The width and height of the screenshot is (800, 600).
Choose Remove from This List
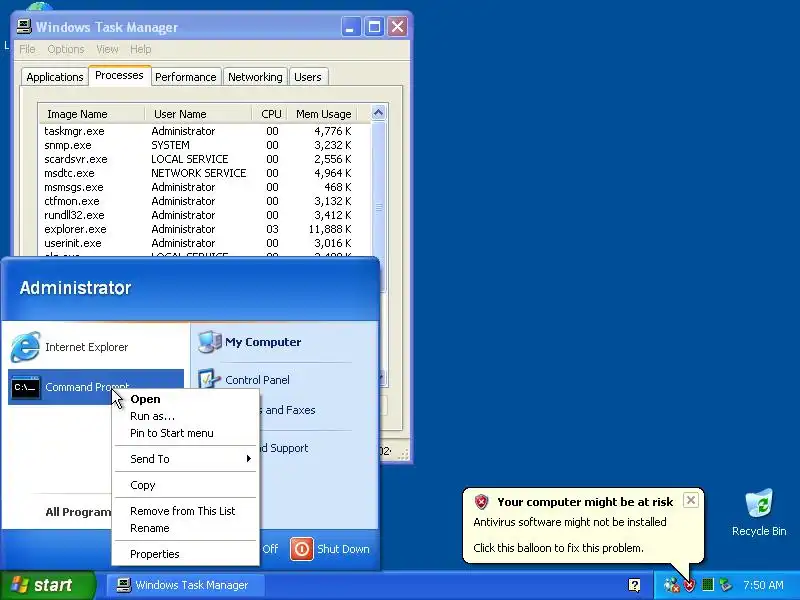point(186,511)
